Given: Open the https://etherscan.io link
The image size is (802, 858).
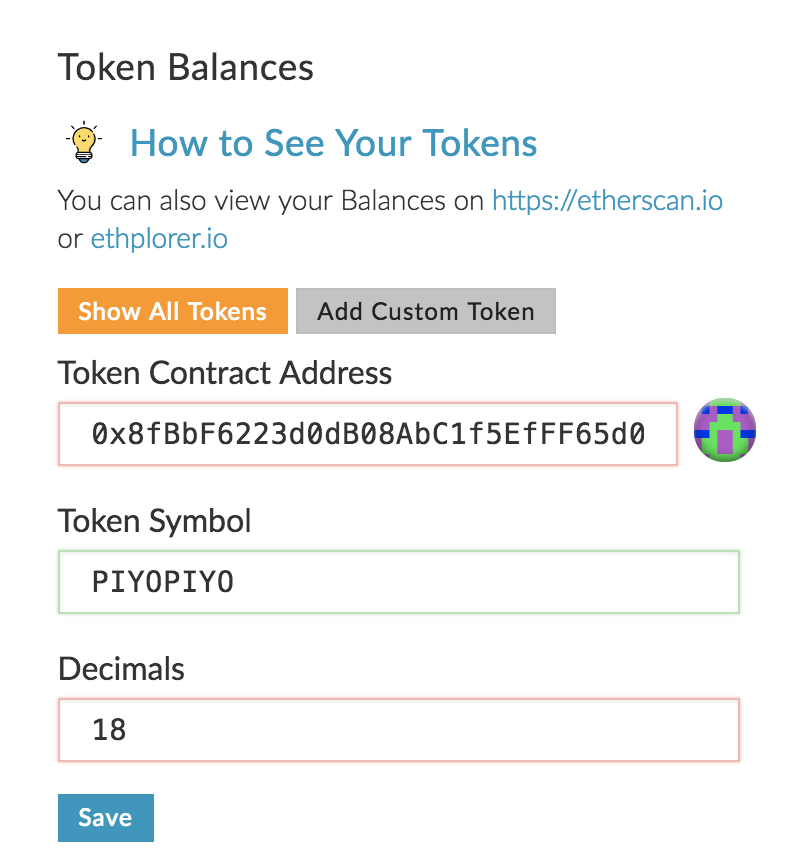Looking at the screenshot, I should tap(607, 200).
